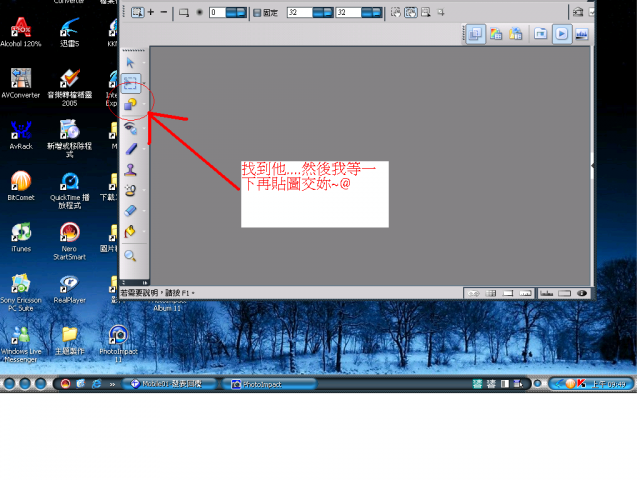Open the selection shape dropdown
Viewport: 640px width, 480px height.
(184, 13)
